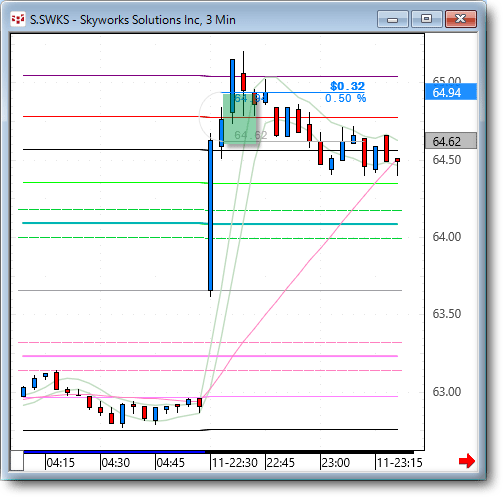
Task: Click the 04:15 time axis label
Action: tap(60, 463)
